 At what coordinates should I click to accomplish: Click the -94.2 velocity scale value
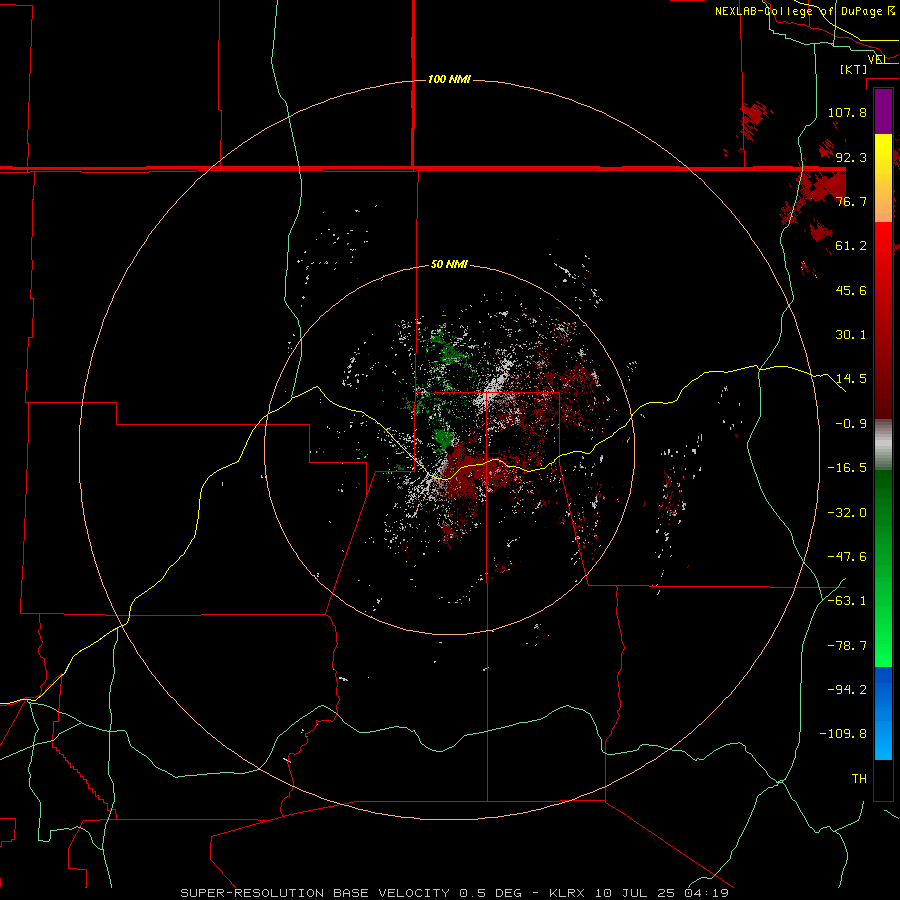tap(847, 690)
